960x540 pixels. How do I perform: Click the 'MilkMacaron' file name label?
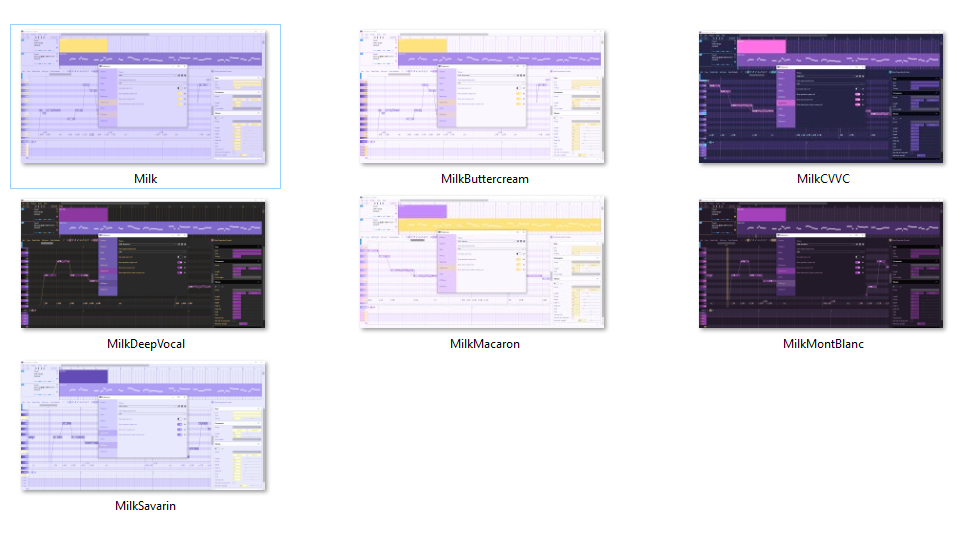(485, 344)
